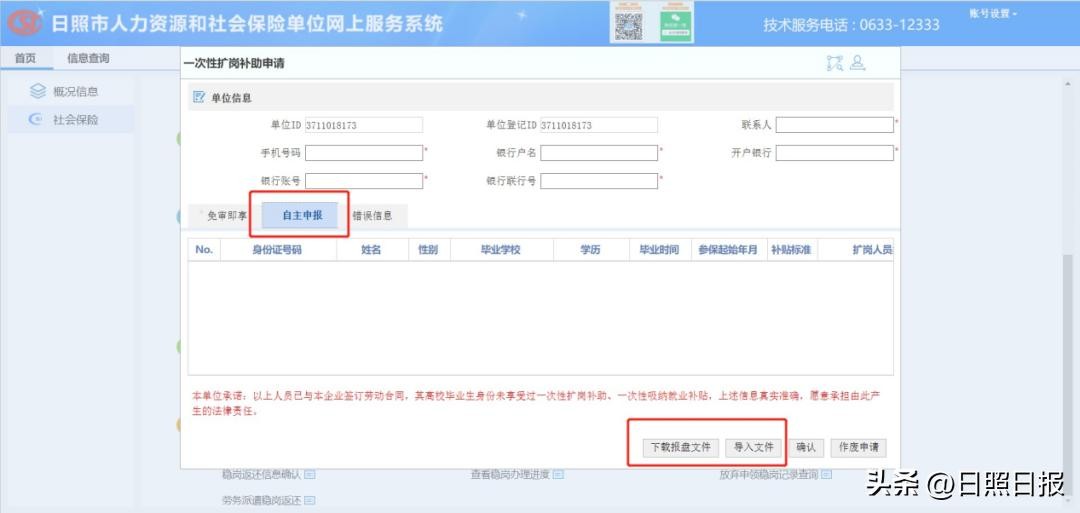
Task: Open the 信息查询 menu
Action: (88, 58)
